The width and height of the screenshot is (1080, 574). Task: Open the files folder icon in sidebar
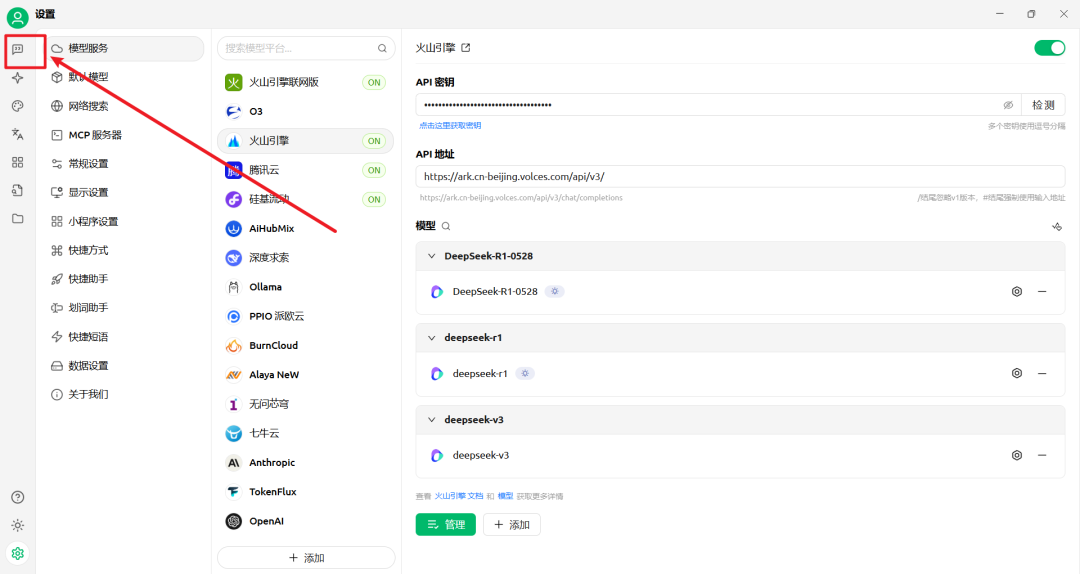18,219
